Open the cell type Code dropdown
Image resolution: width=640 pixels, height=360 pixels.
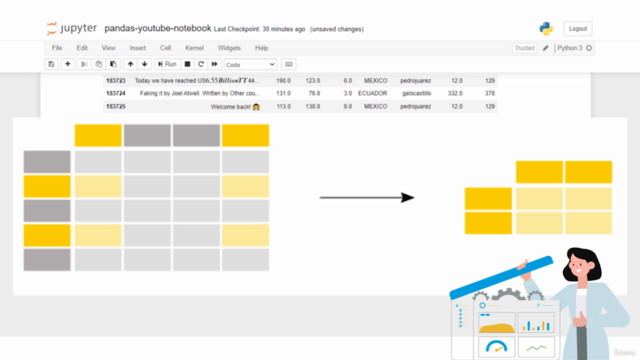tap(250, 64)
